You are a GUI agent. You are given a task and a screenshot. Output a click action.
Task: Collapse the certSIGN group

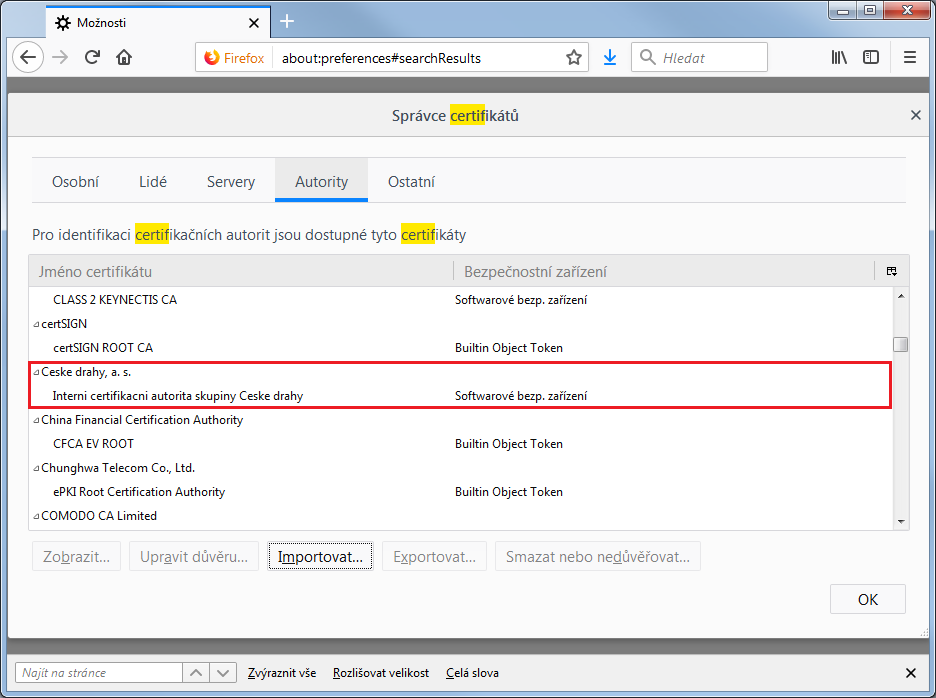[x=36, y=324]
